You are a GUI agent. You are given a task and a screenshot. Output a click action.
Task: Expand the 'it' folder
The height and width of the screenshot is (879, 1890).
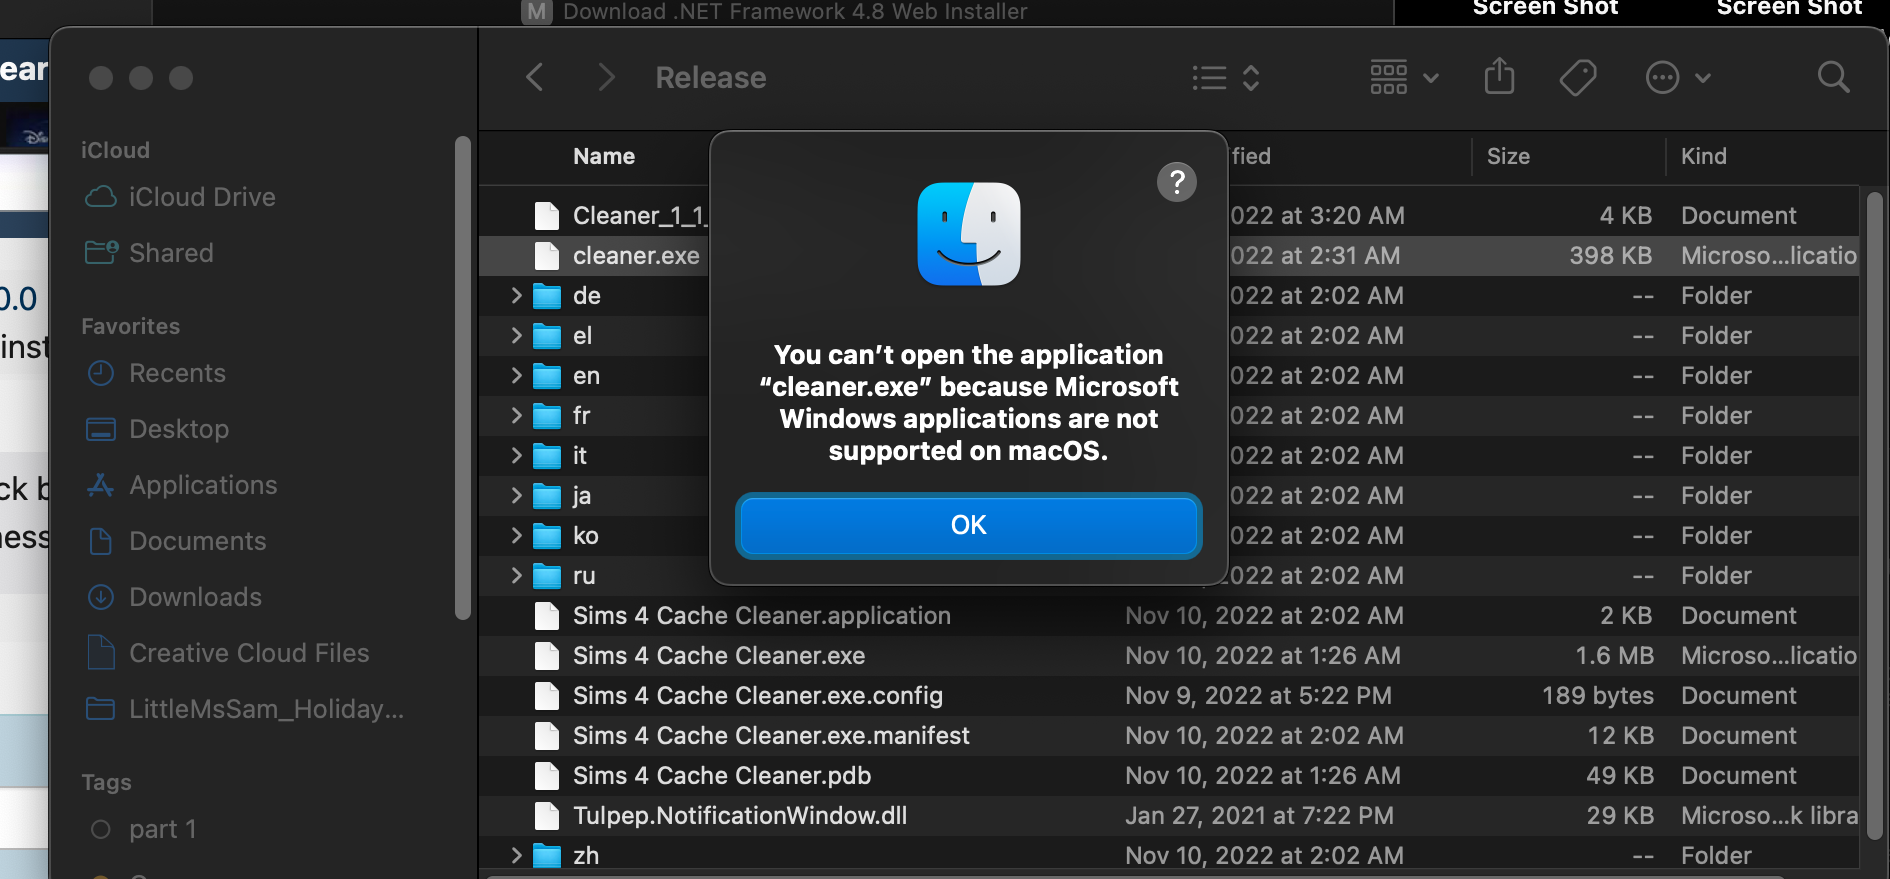[x=516, y=455]
